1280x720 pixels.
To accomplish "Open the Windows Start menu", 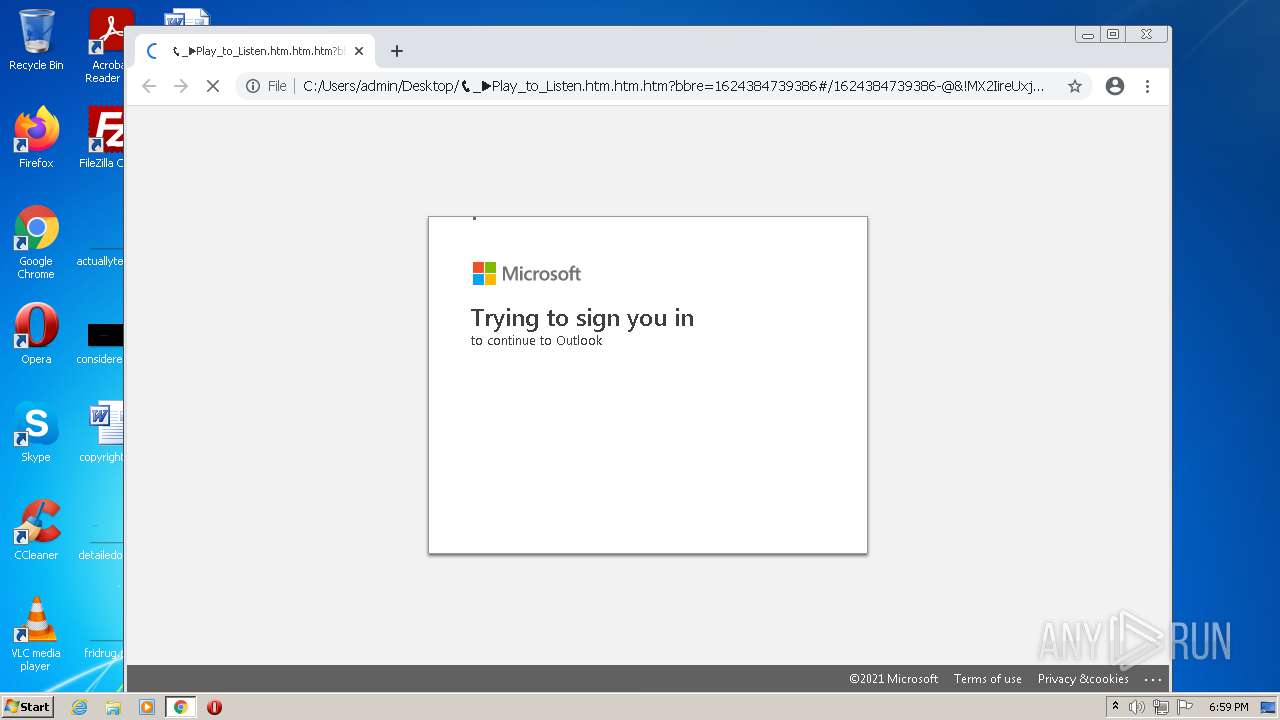I will pos(27,707).
